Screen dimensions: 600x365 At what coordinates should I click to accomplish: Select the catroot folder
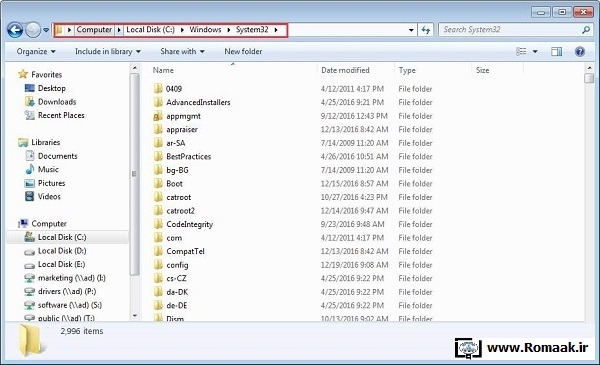tap(178, 197)
